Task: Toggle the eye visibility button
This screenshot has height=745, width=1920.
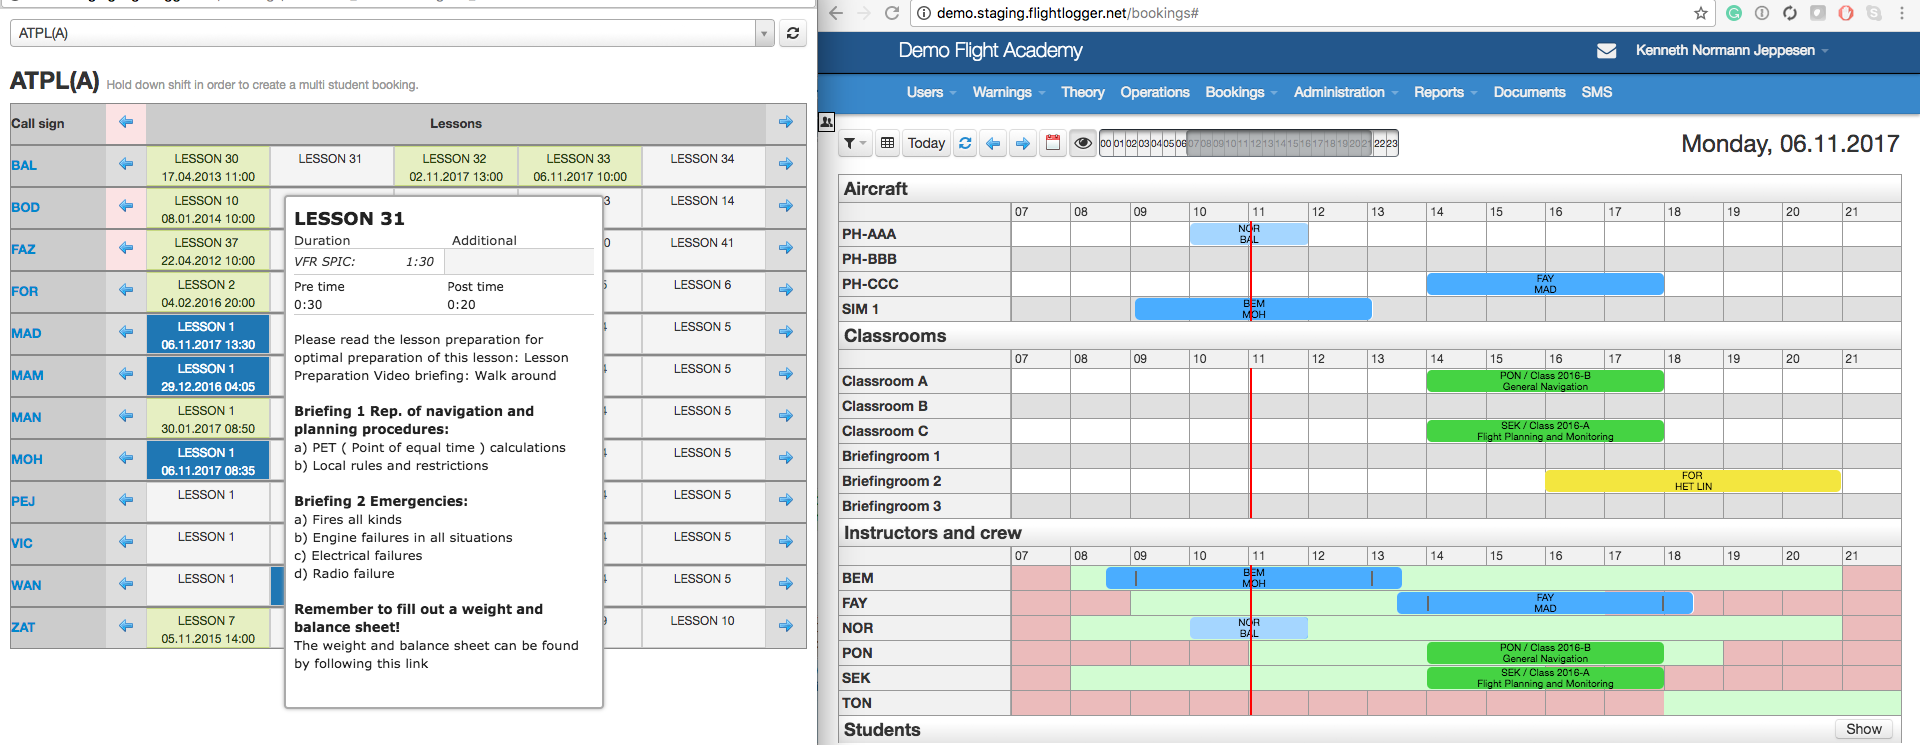Action: click(x=1082, y=143)
